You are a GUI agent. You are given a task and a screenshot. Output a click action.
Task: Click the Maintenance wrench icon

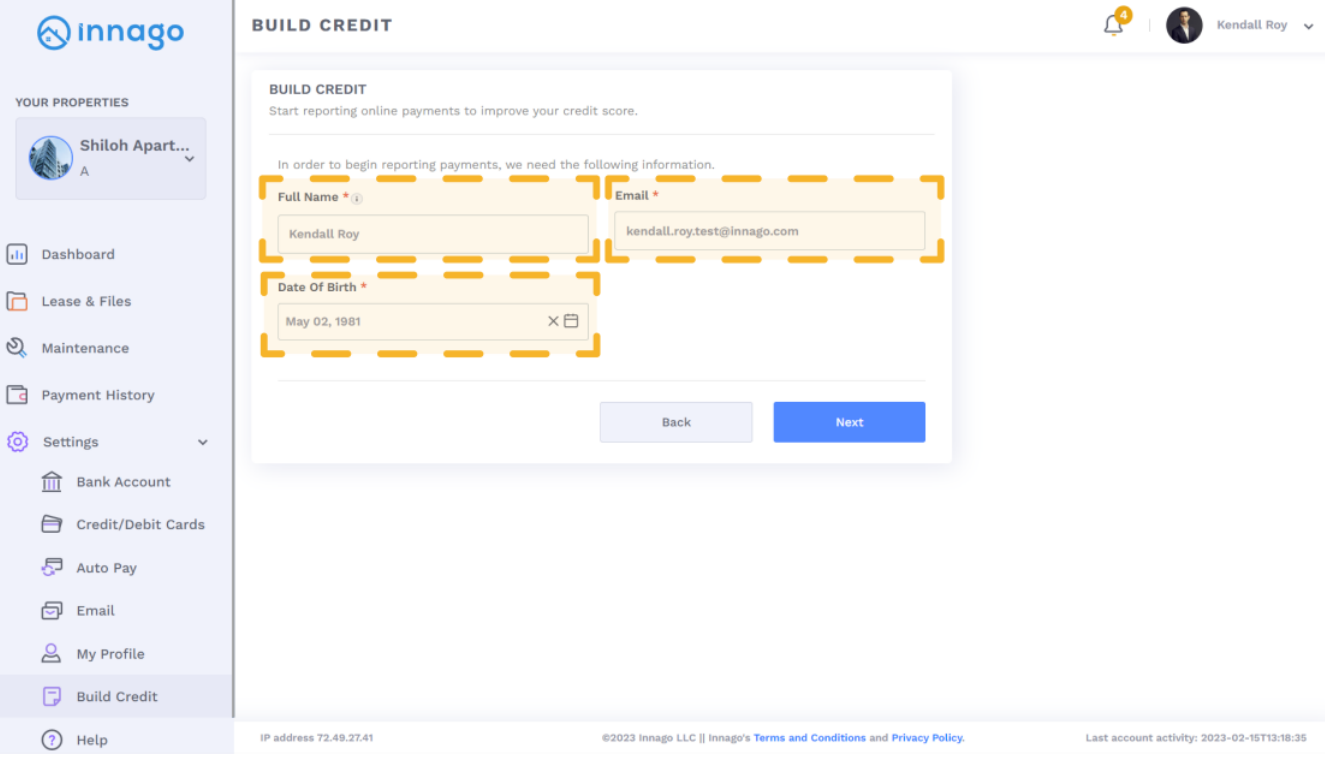pyautogui.click(x=17, y=348)
